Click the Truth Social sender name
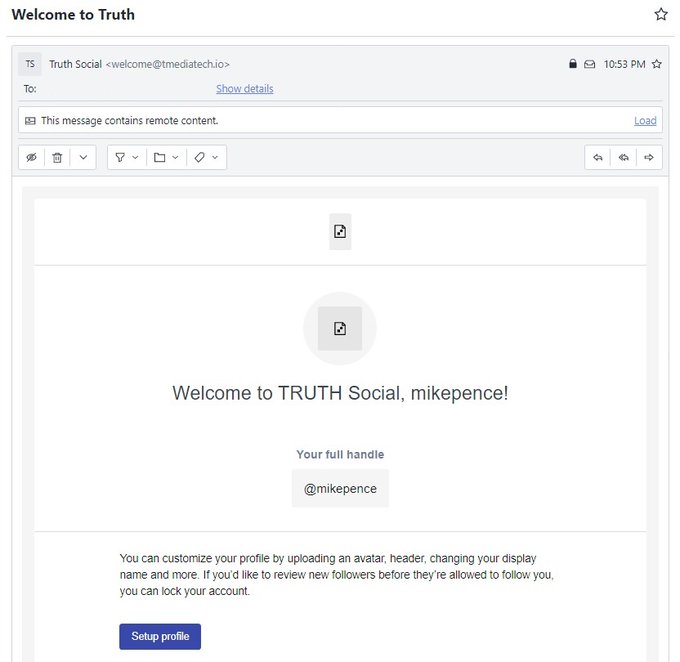680x662 pixels. pos(75,64)
